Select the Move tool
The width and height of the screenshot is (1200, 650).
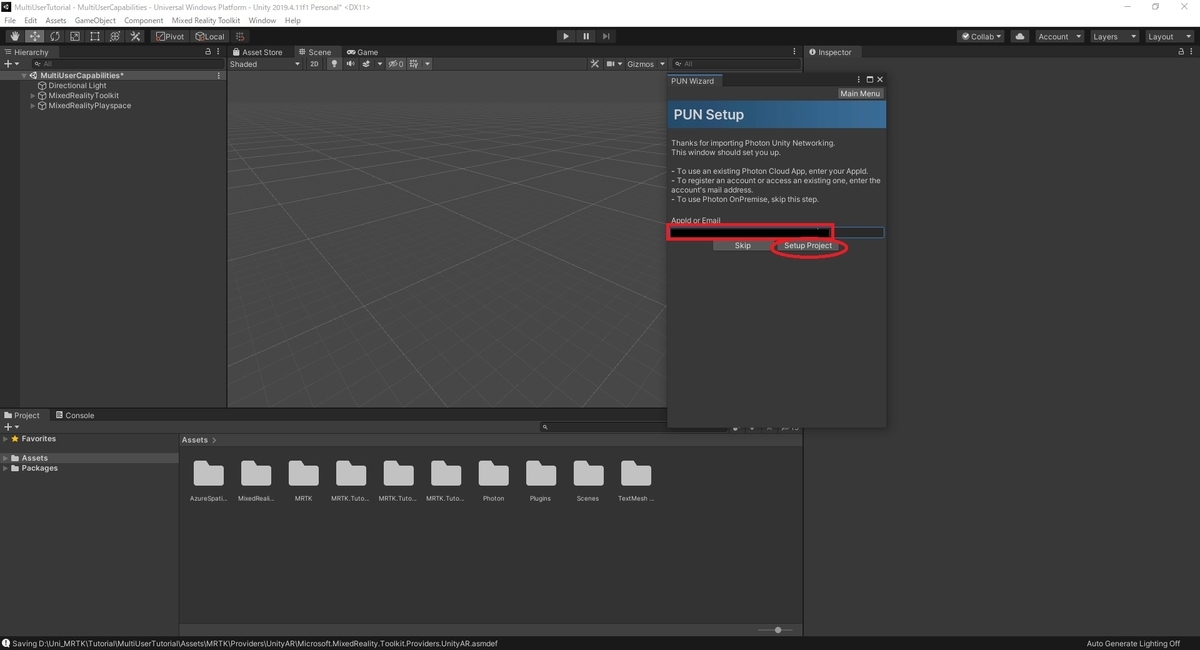(35, 37)
